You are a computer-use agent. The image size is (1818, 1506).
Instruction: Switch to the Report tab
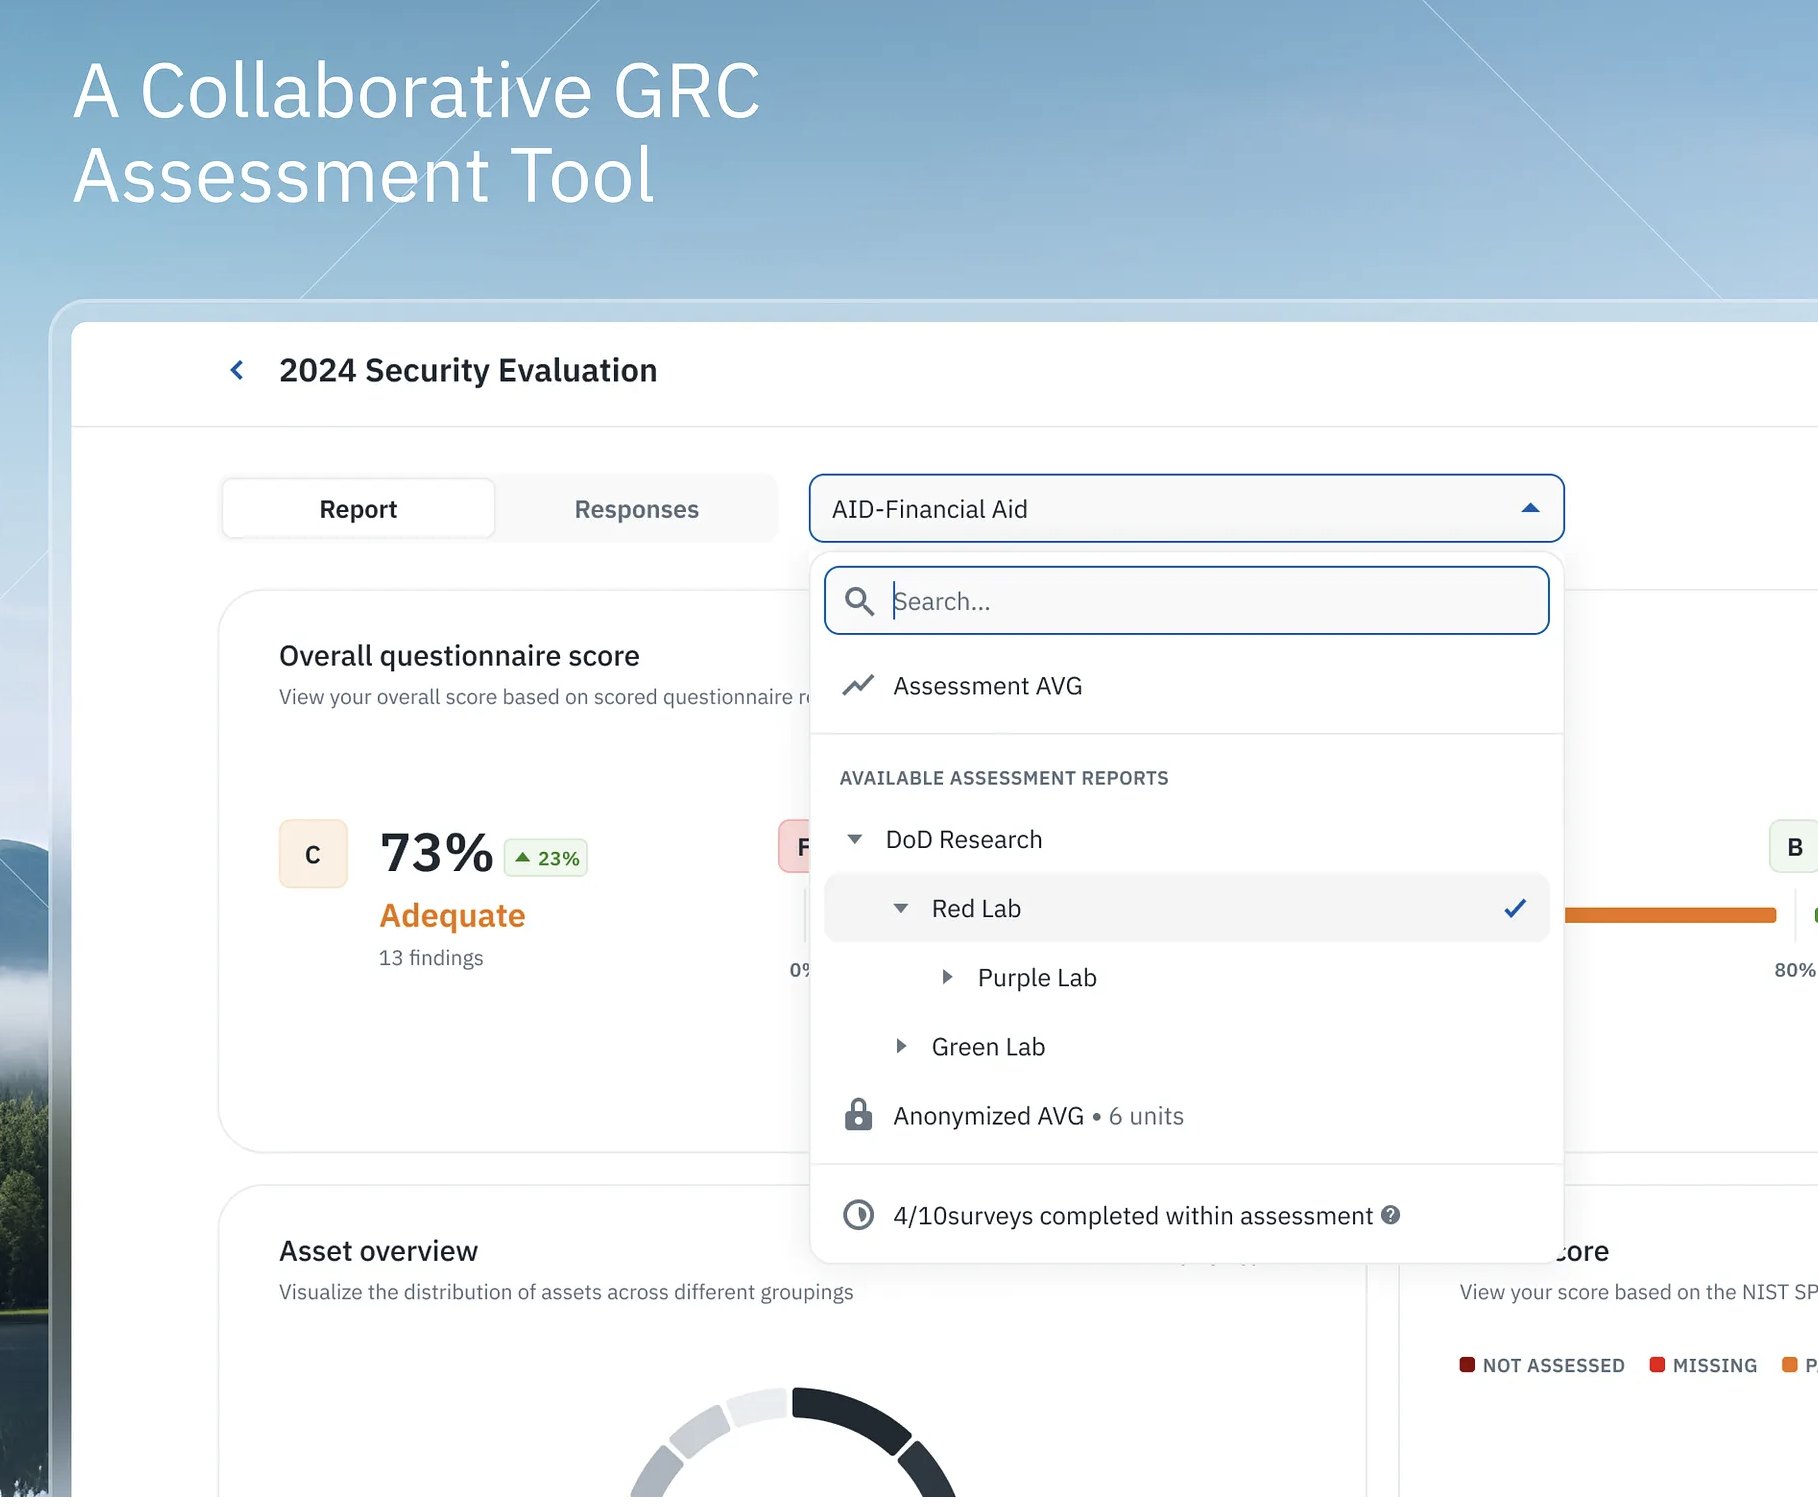(358, 509)
